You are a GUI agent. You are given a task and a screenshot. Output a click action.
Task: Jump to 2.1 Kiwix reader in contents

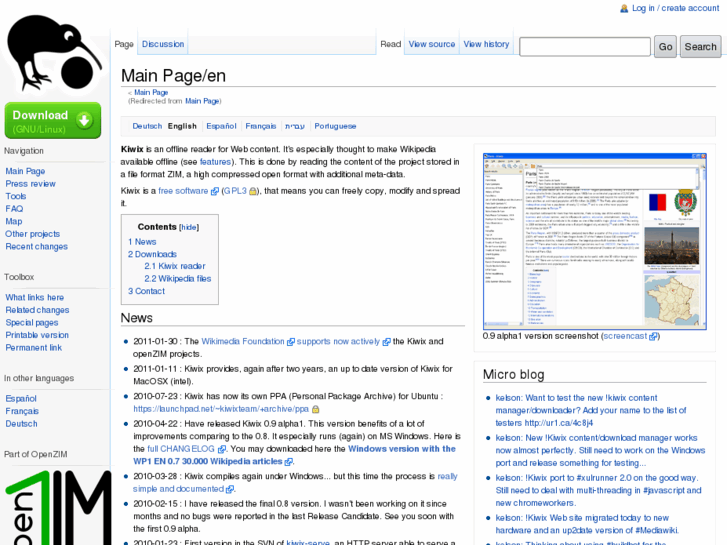174,266
